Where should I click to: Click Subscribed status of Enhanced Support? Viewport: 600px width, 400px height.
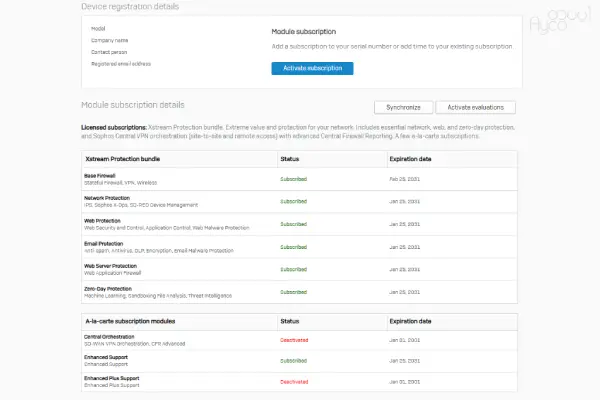click(293, 361)
